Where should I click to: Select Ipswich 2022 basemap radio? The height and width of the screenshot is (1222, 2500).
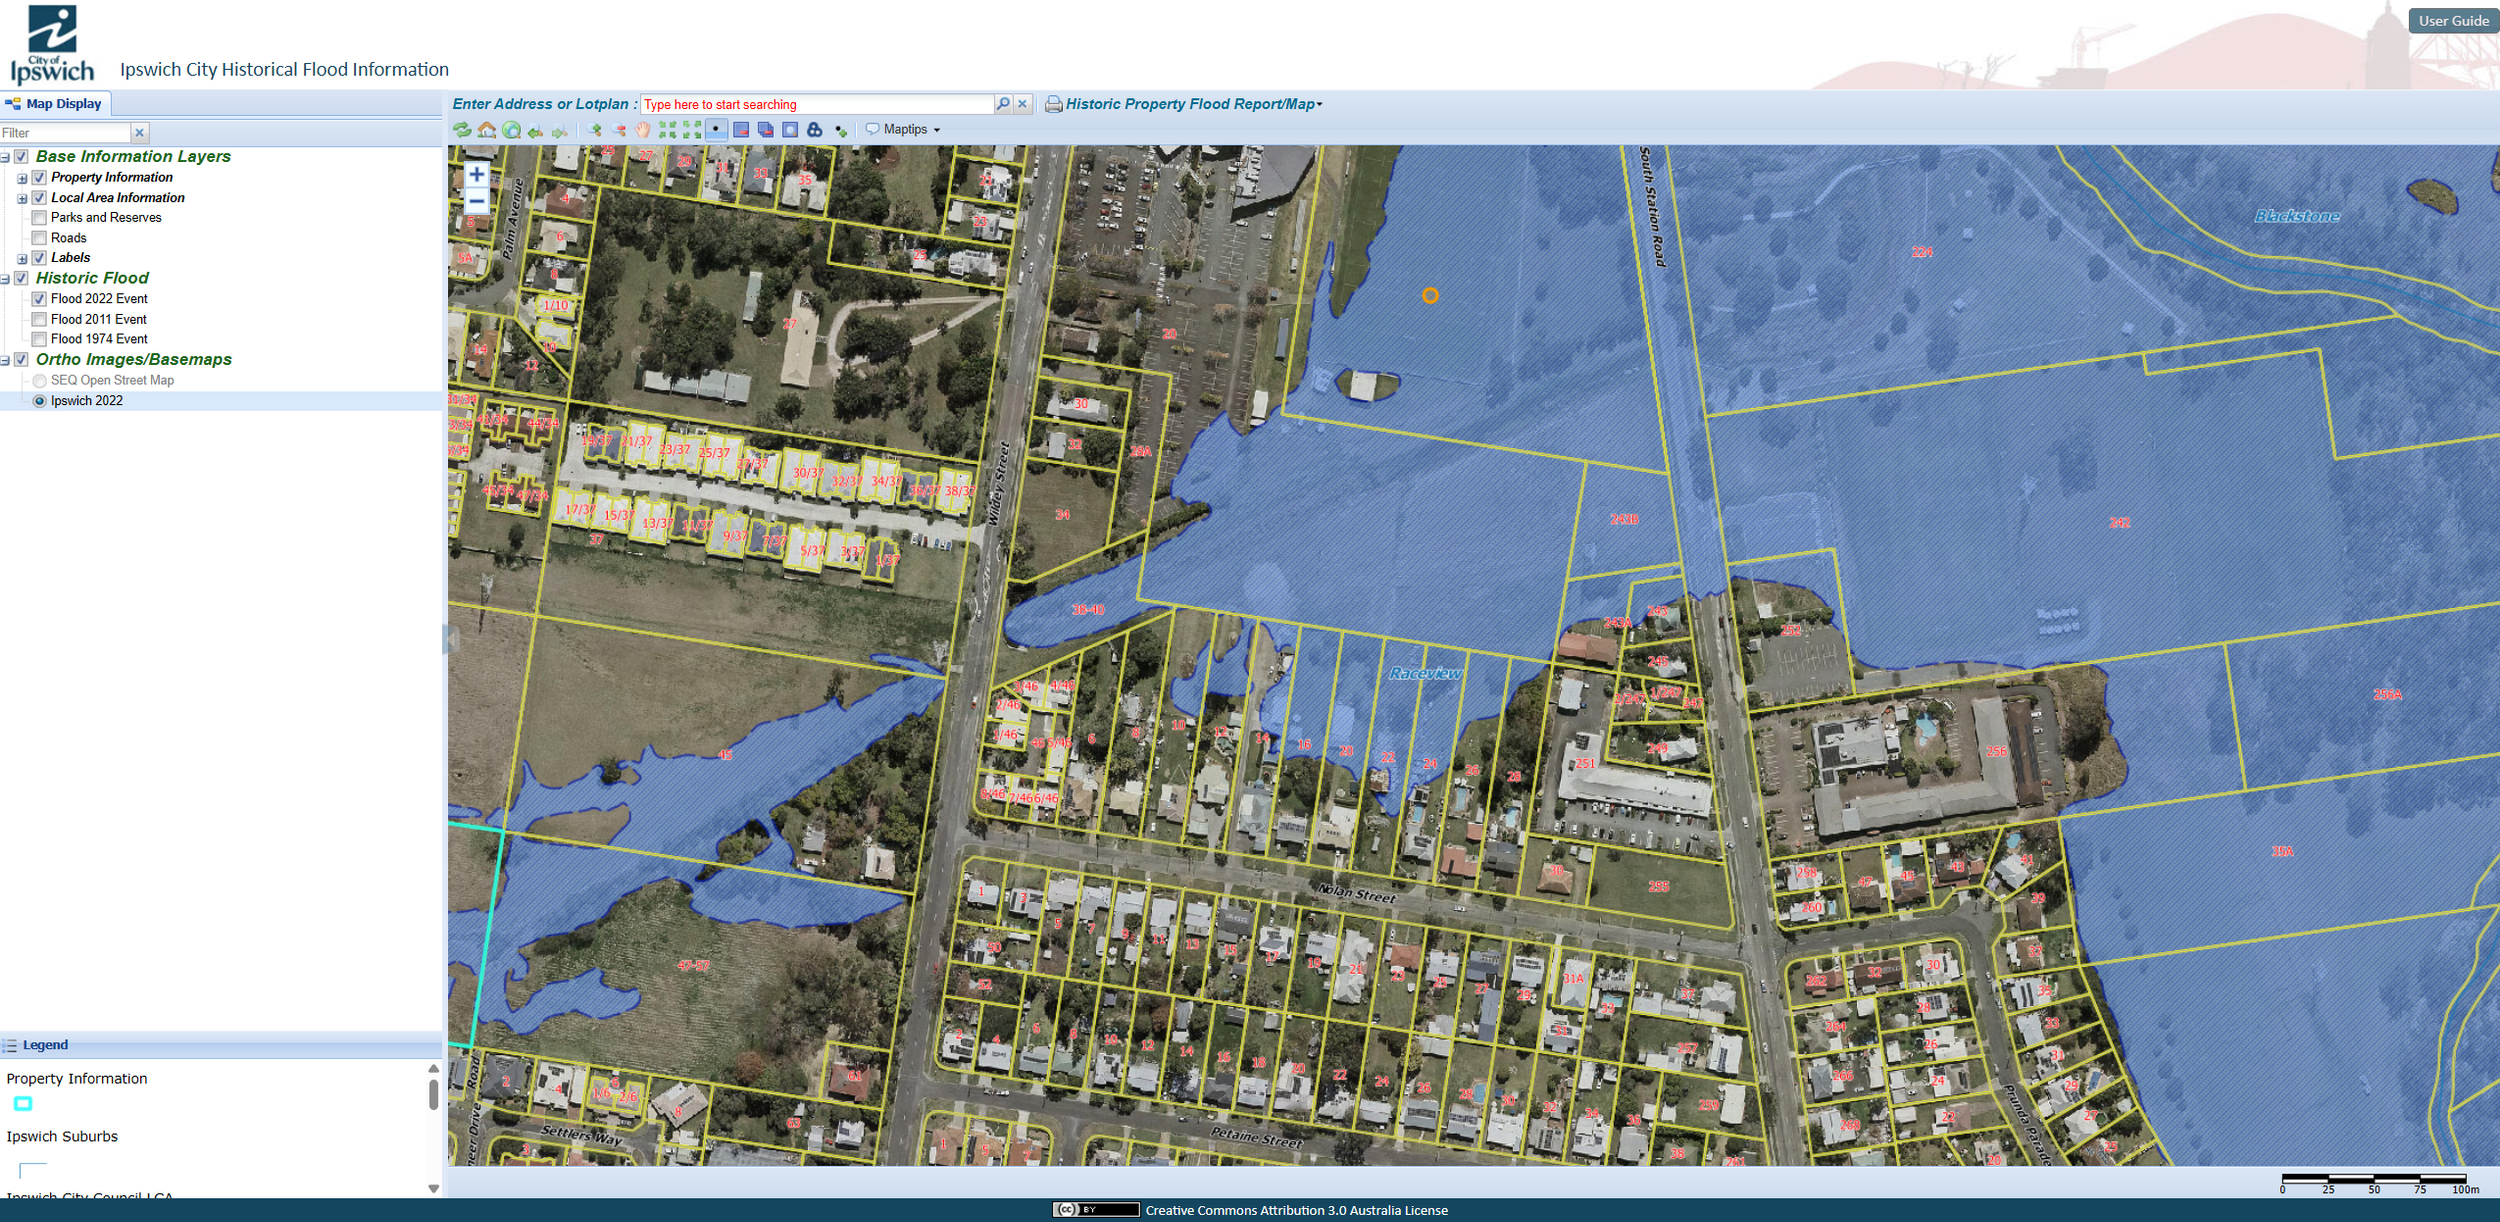point(39,401)
